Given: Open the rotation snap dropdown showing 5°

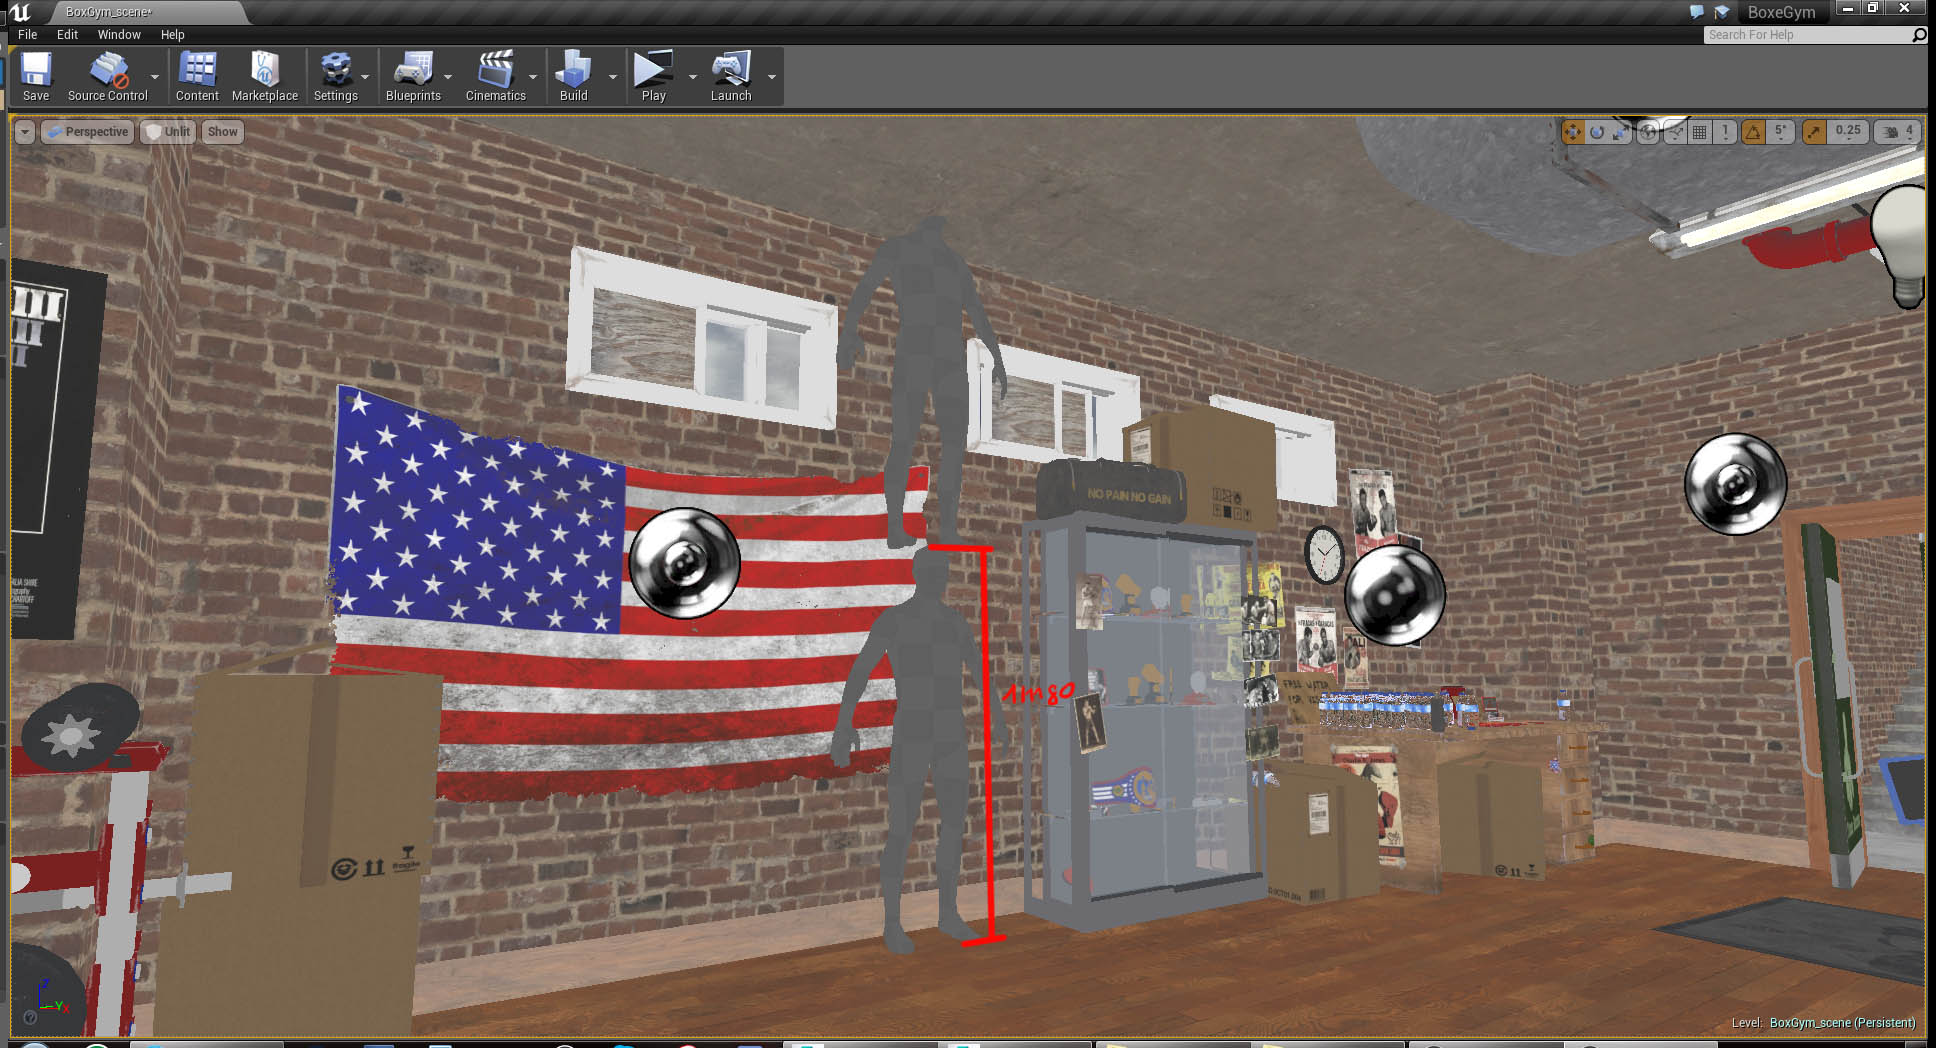Looking at the screenshot, I should point(1781,132).
